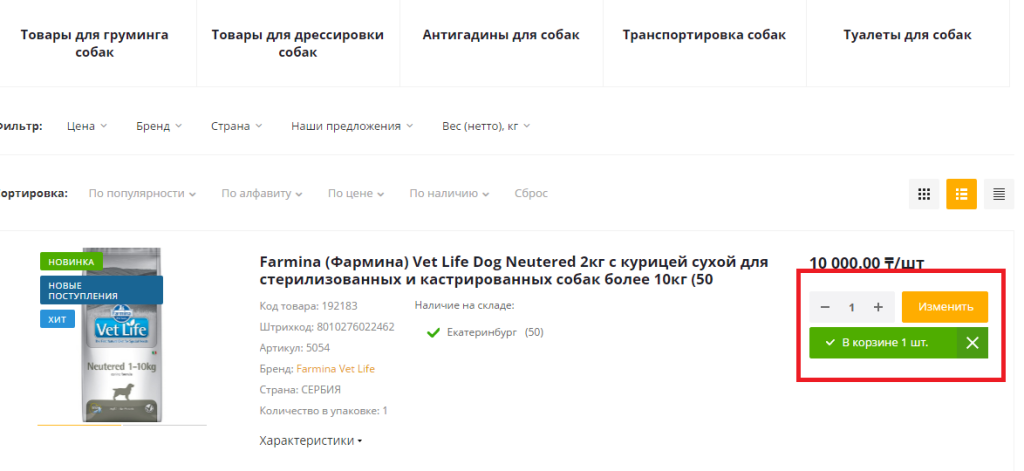This screenshot has height=471, width=1024.
Task: Select the active list view icon
Action: (961, 194)
